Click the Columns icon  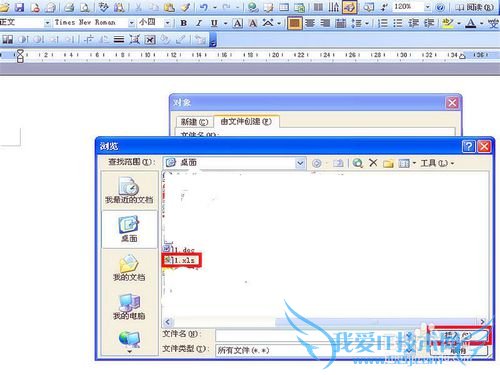(x=318, y=7)
